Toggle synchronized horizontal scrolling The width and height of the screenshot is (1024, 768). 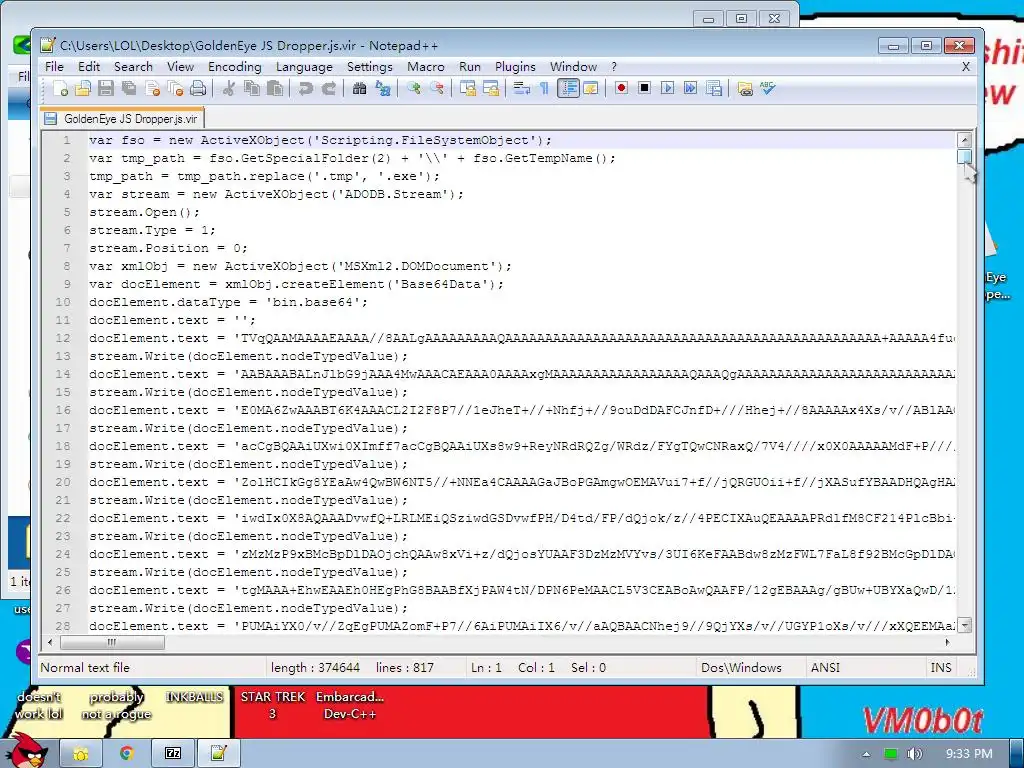click(490, 88)
